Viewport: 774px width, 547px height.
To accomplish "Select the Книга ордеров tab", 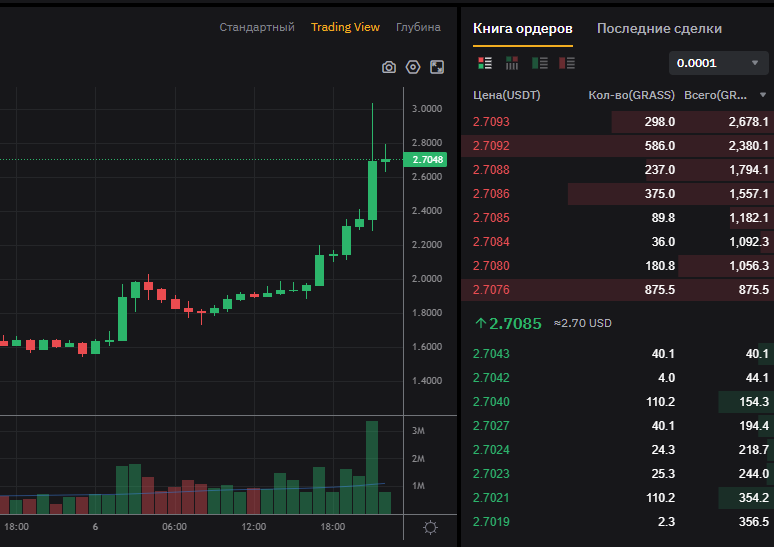I will click(523, 29).
